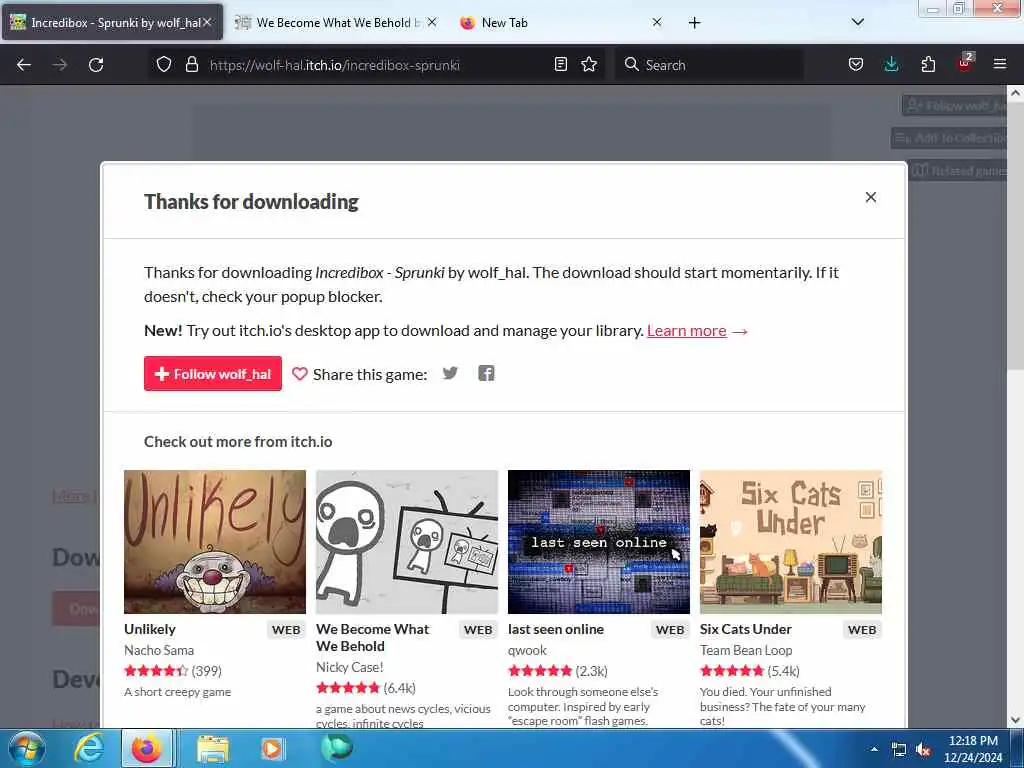
Task: Open the Unlikely game thumbnail
Action: (215, 541)
